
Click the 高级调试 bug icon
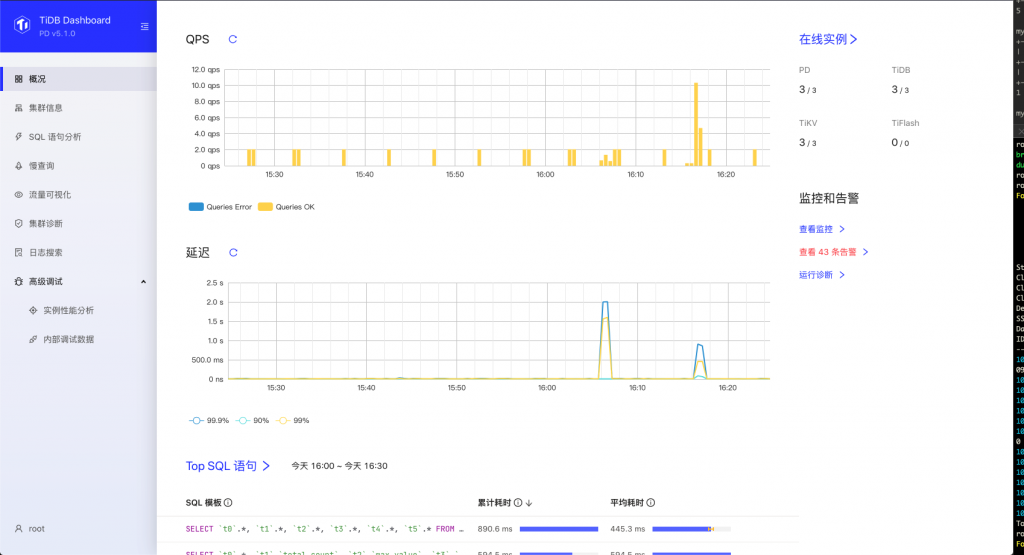(x=18, y=281)
